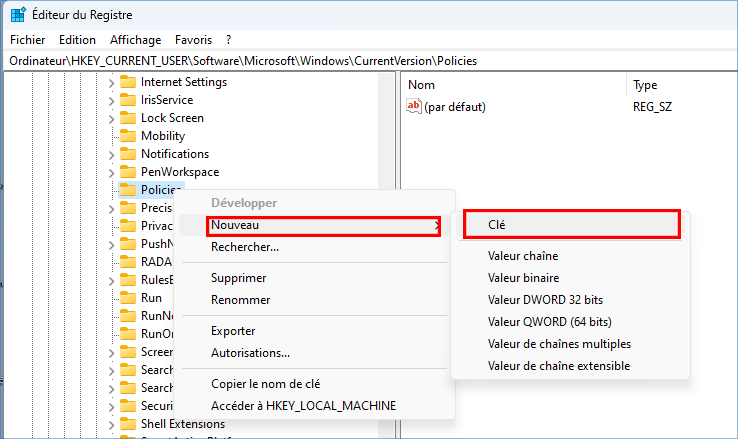Click the (par défaut) string value icon
The image size is (738, 439).
coord(415,106)
